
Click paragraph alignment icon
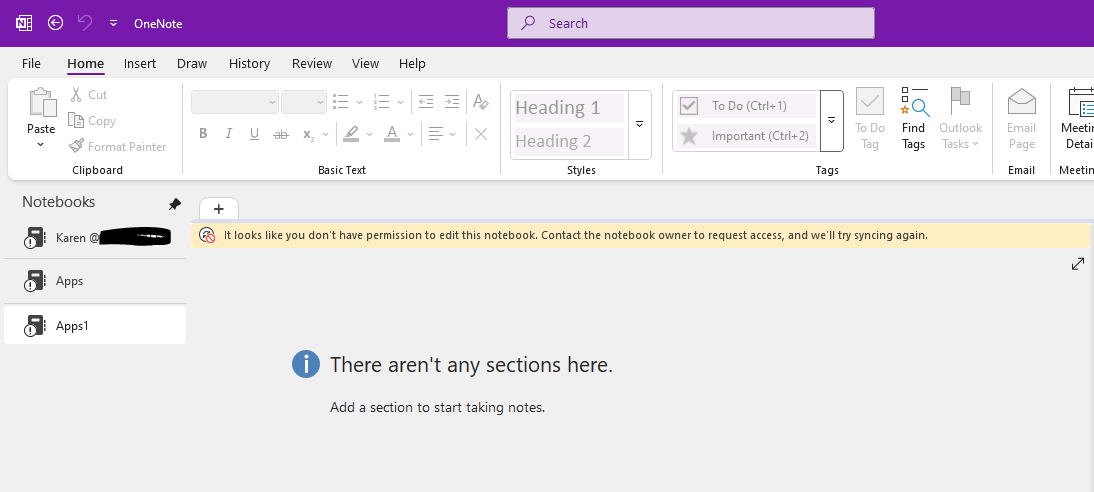(436, 133)
